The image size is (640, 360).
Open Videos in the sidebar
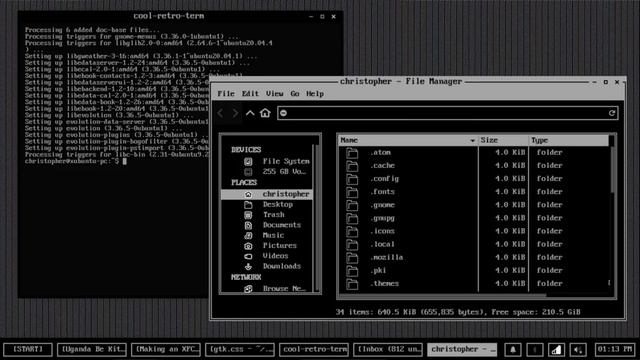coord(267,256)
